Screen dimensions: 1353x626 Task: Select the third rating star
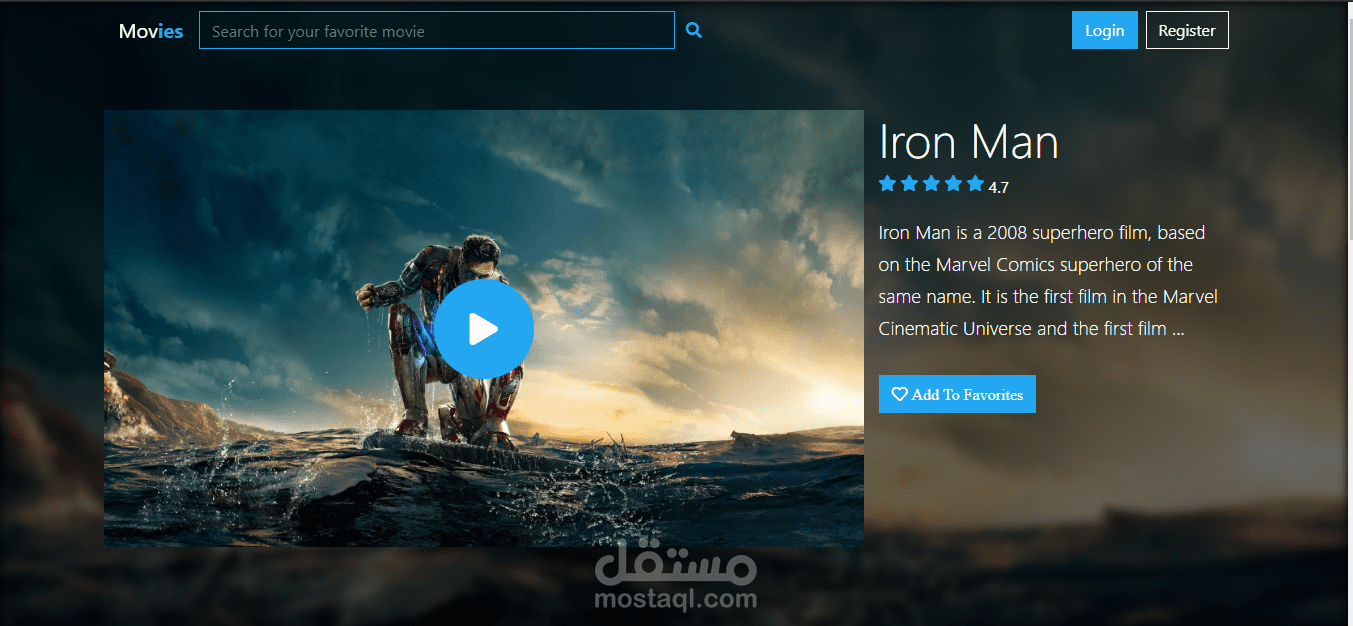pyautogui.click(x=931, y=183)
